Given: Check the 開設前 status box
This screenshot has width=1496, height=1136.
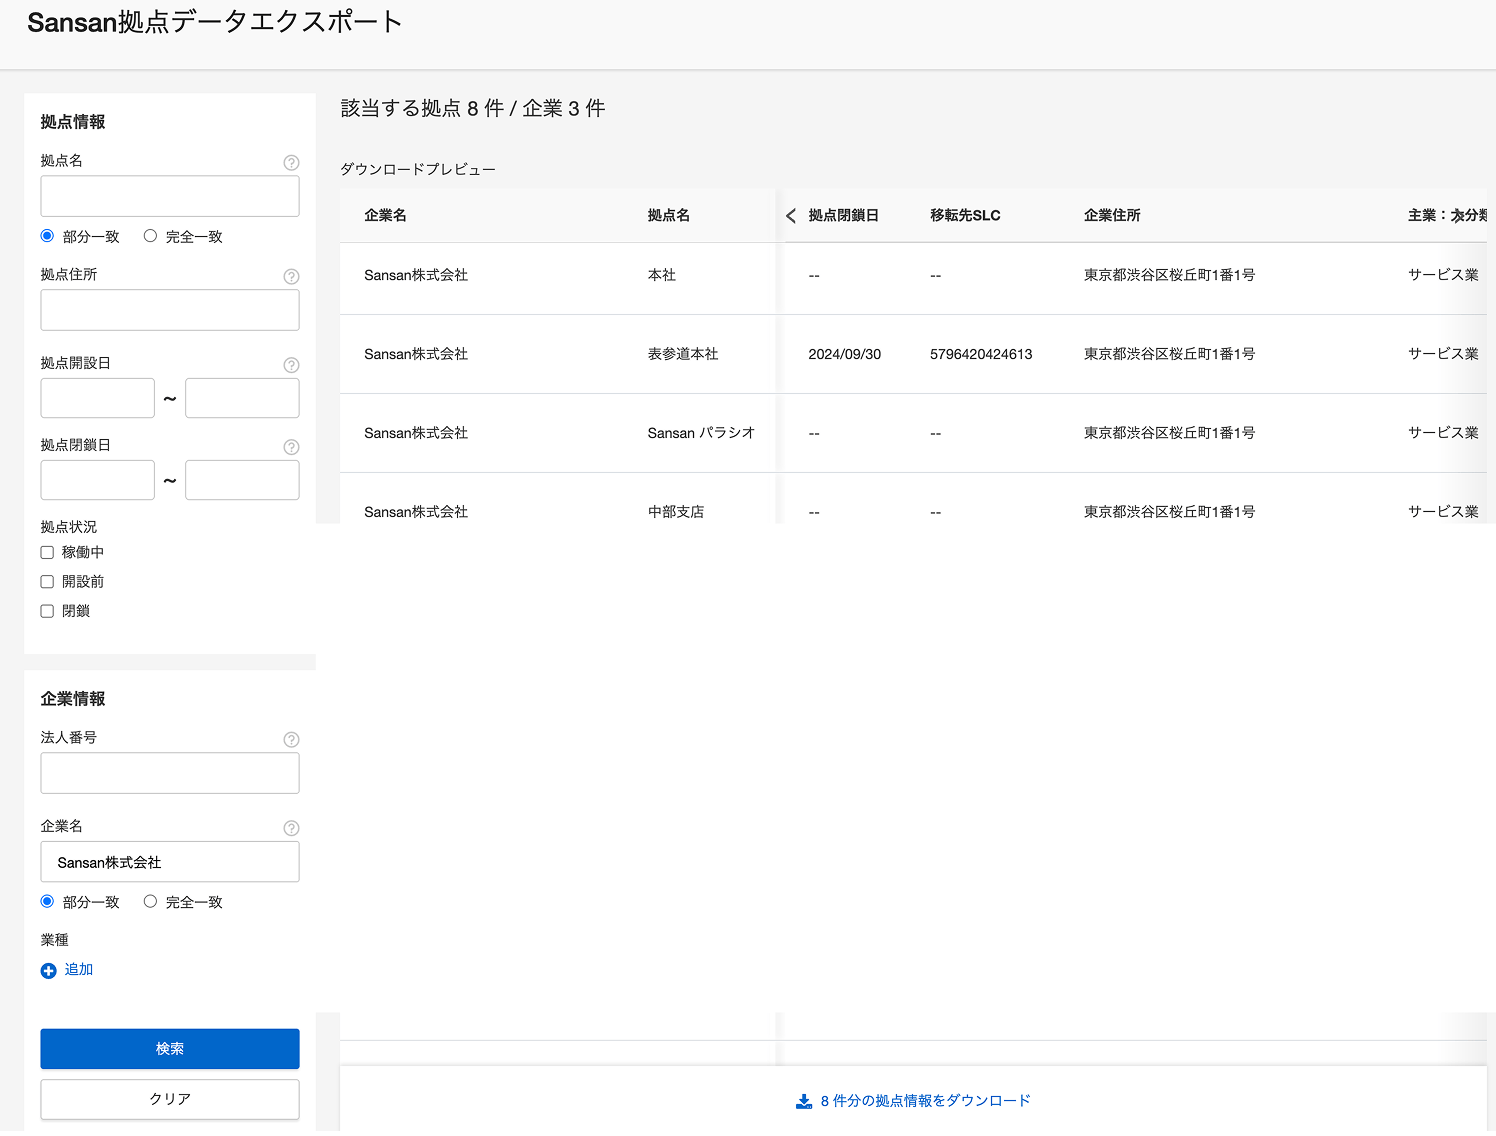Looking at the screenshot, I should coord(47,582).
